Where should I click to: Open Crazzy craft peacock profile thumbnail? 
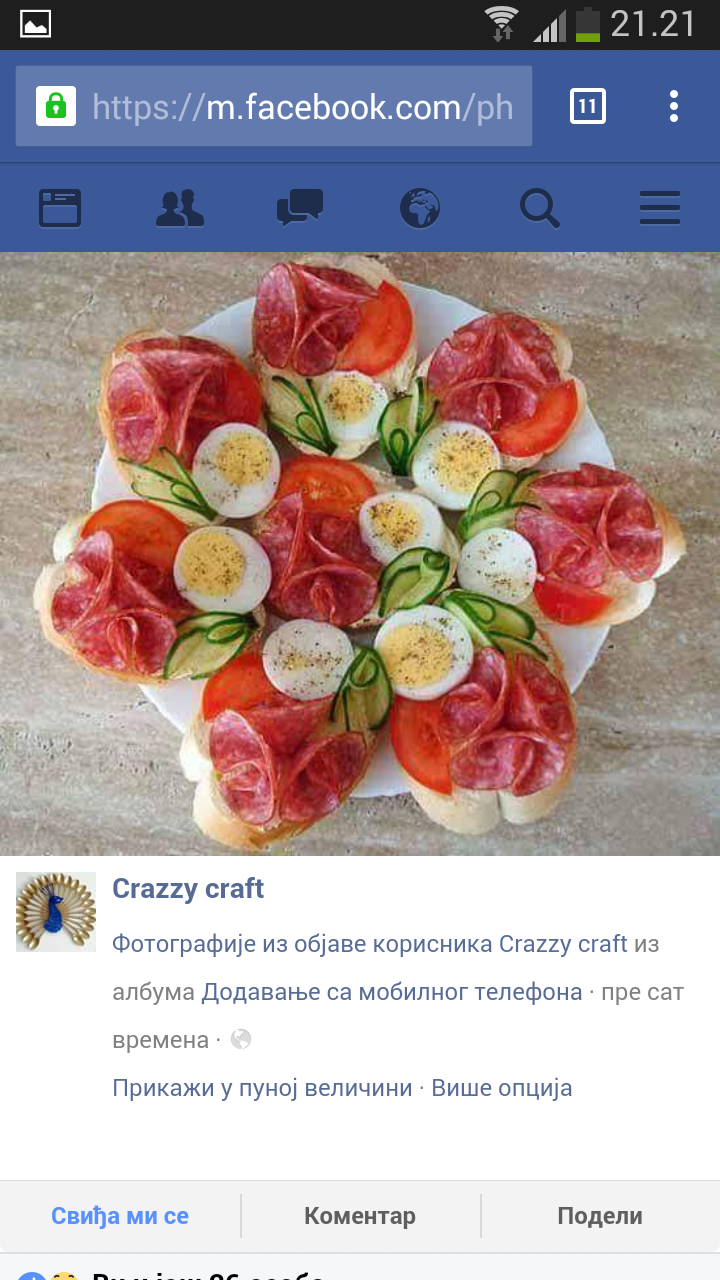56,912
